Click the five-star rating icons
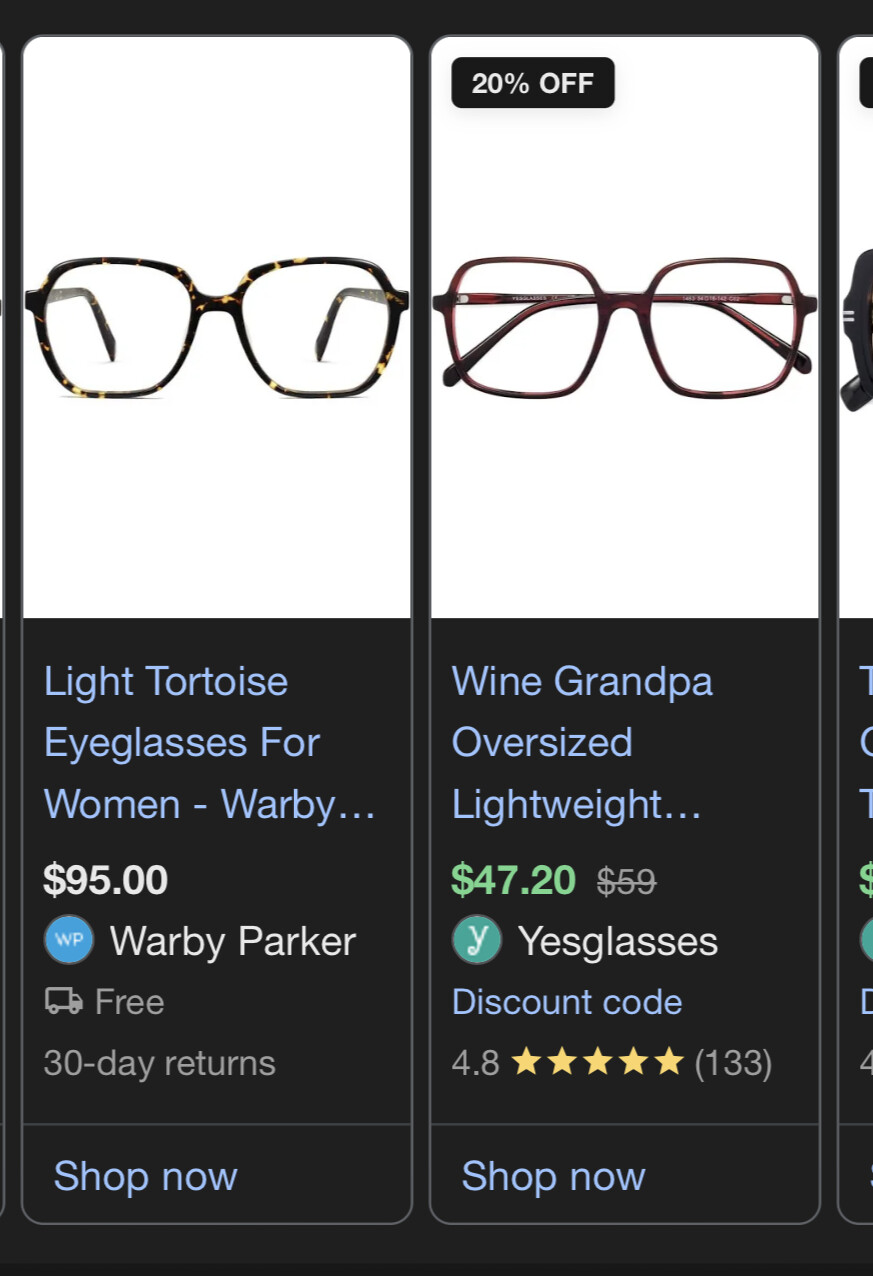The height and width of the screenshot is (1276, 873). click(597, 1062)
